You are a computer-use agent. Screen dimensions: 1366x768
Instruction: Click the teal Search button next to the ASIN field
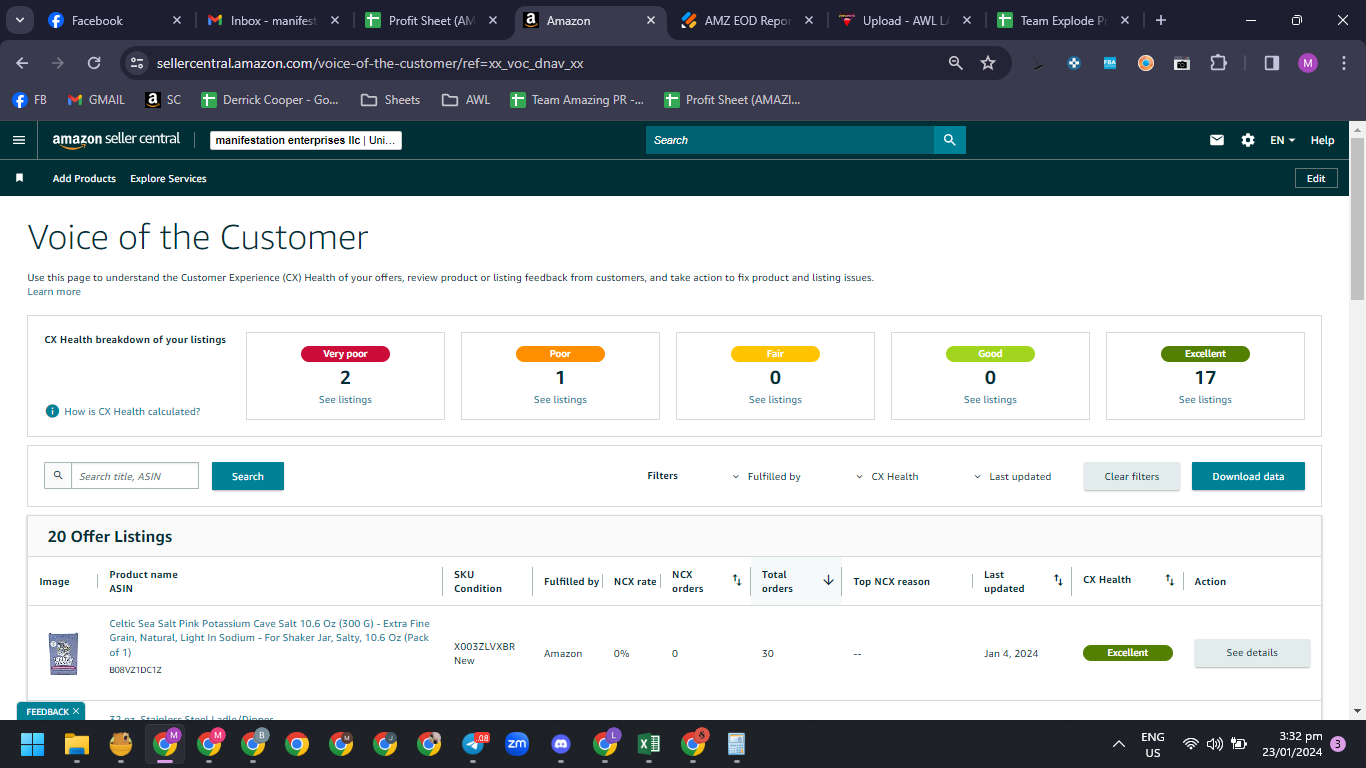tap(248, 476)
